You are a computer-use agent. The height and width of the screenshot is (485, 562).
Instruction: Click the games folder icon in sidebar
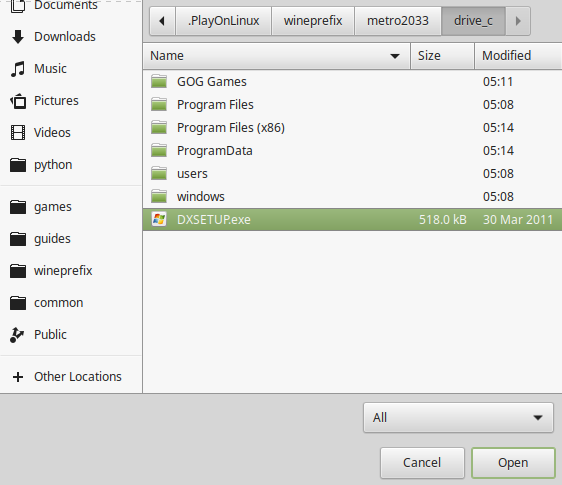[x=18, y=207]
